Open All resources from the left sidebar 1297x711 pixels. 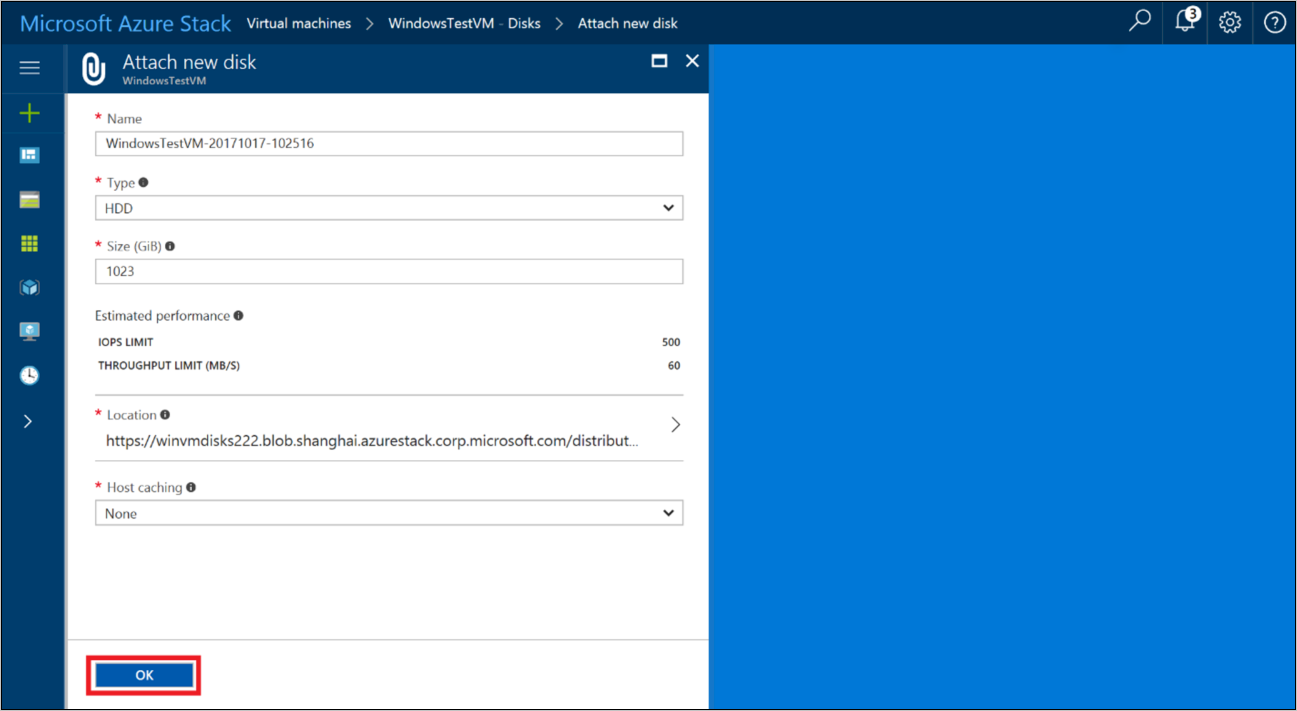click(29, 199)
